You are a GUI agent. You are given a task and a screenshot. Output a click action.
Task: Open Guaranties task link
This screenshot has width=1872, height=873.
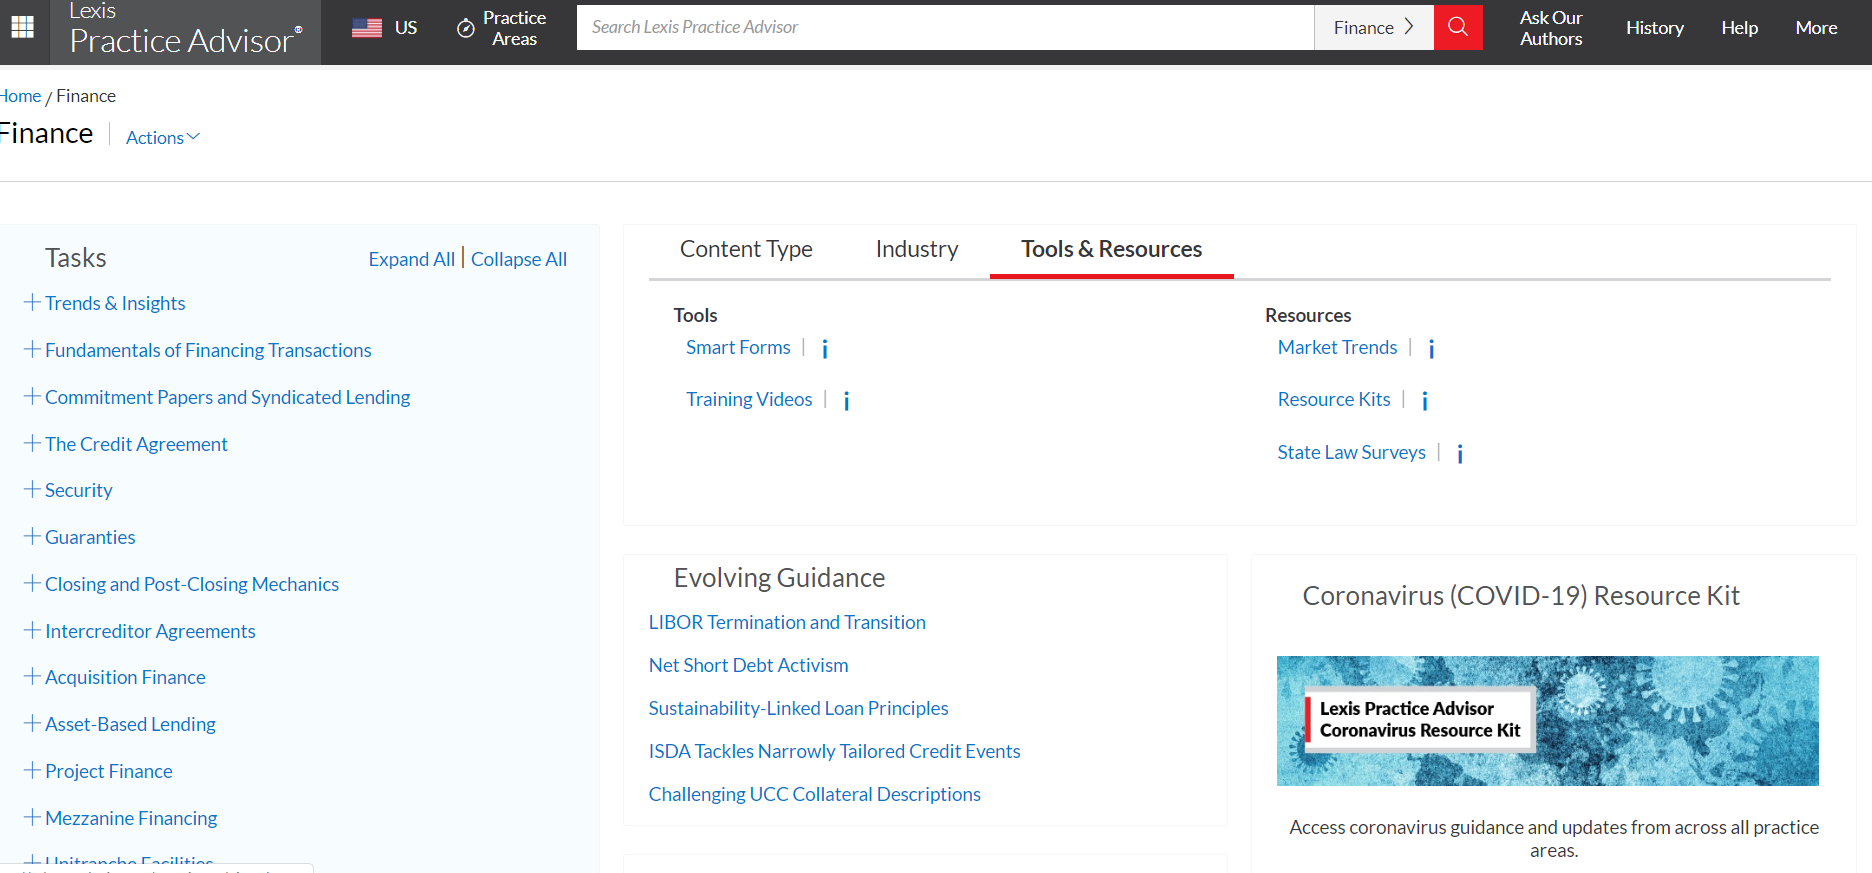[x=90, y=537]
